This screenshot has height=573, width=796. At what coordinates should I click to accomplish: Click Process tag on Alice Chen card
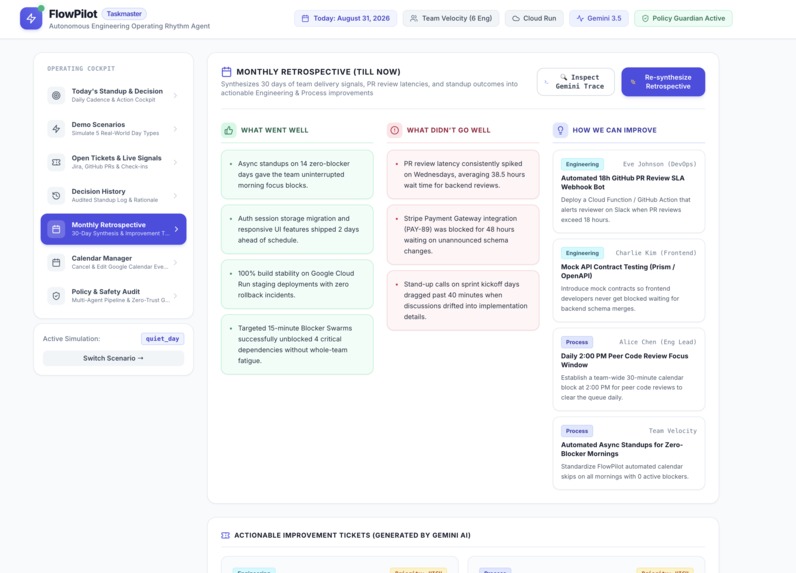pyautogui.click(x=577, y=342)
